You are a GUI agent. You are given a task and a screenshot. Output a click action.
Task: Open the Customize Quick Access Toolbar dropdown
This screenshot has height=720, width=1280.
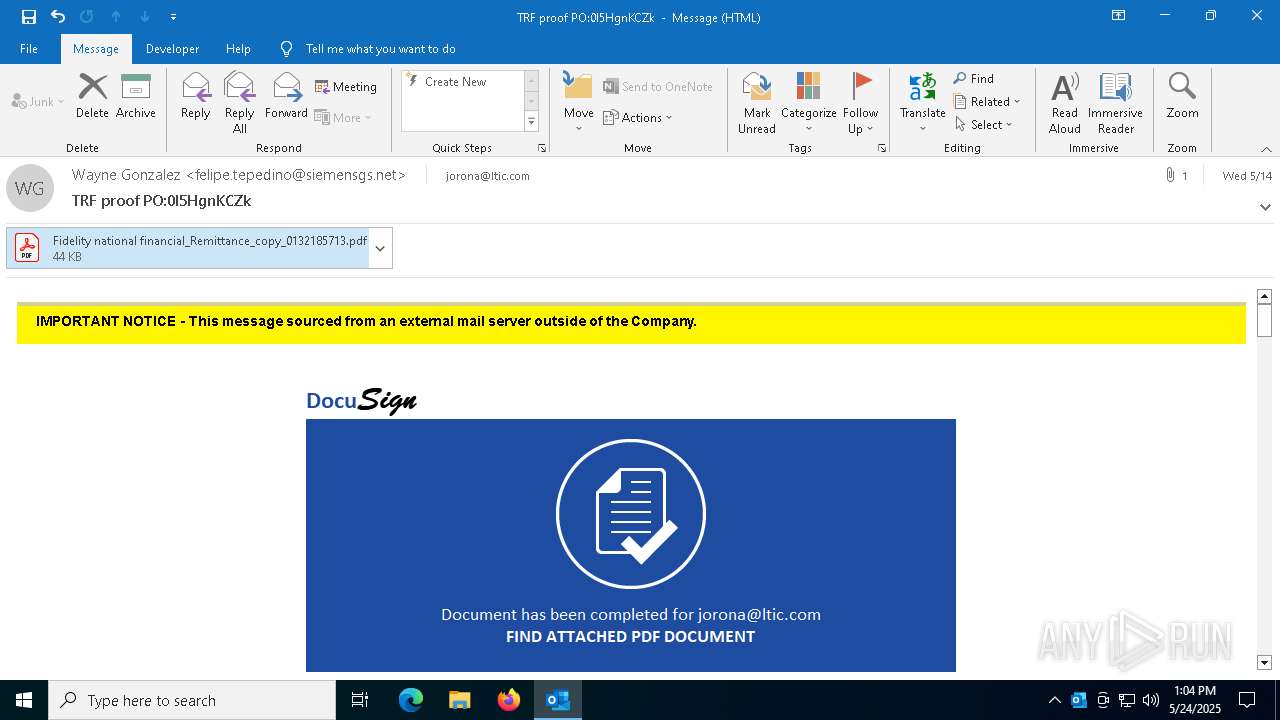[173, 17]
